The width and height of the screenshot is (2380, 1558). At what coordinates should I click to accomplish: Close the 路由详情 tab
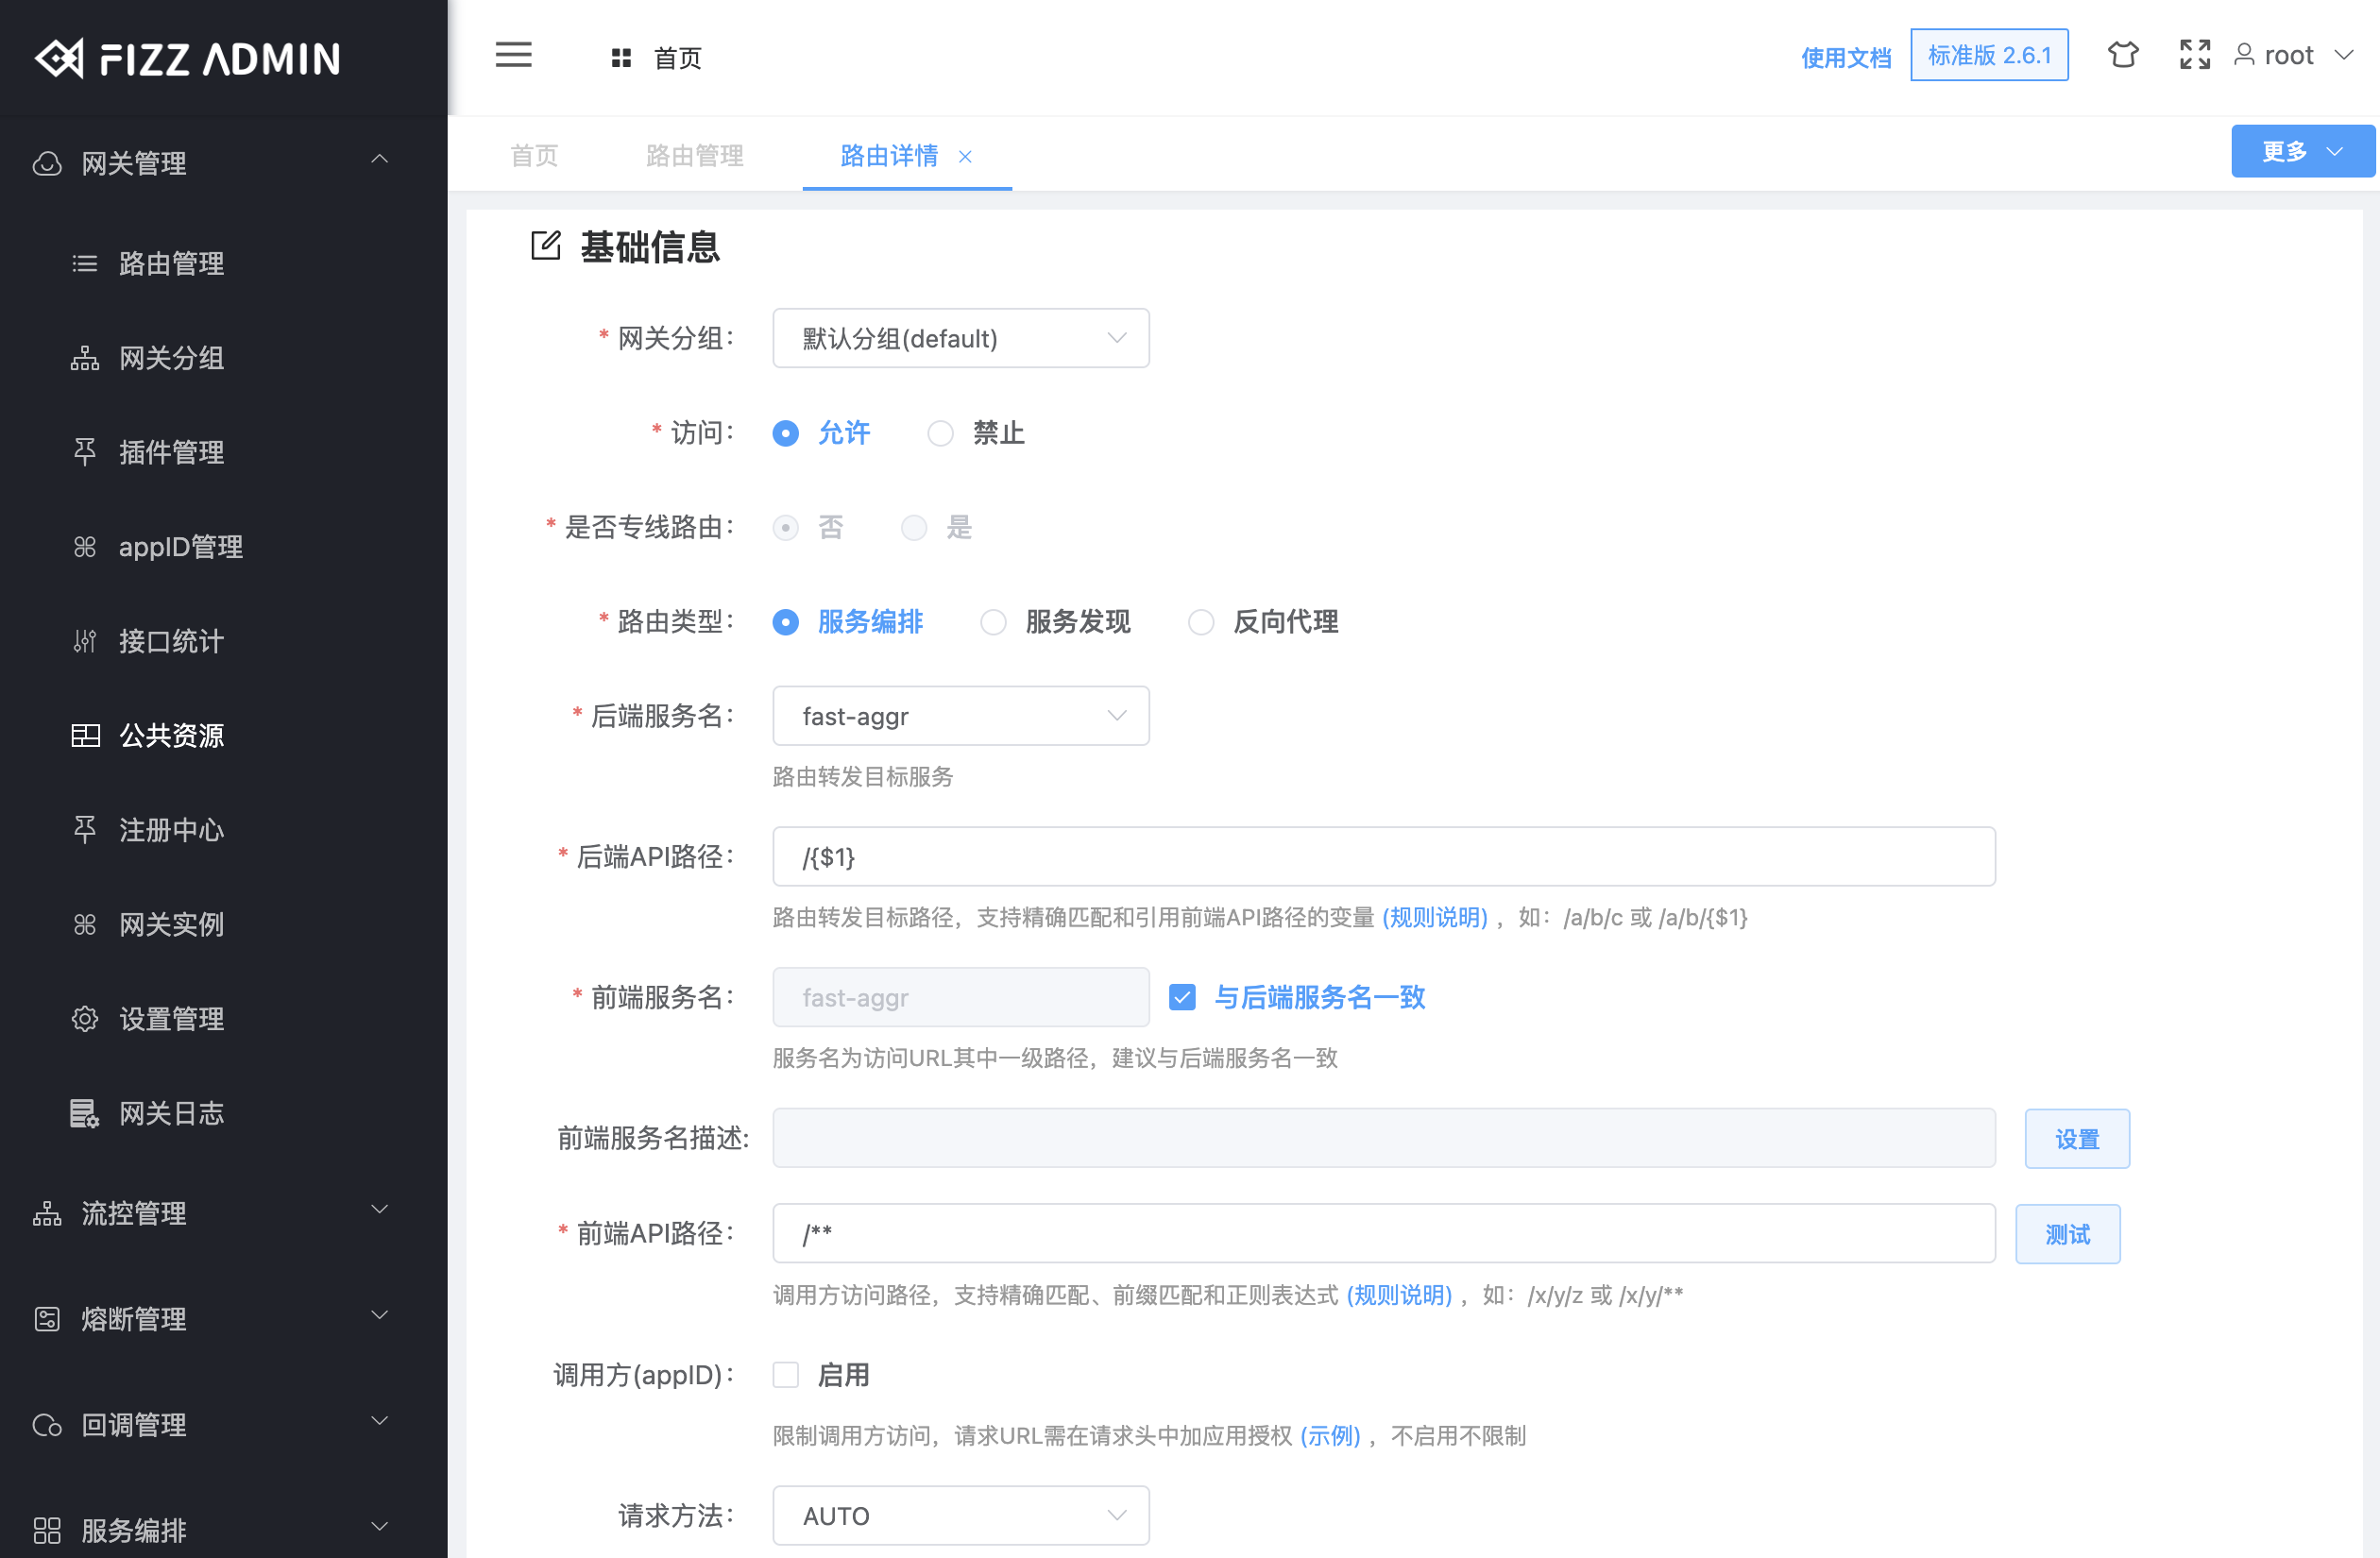point(965,157)
